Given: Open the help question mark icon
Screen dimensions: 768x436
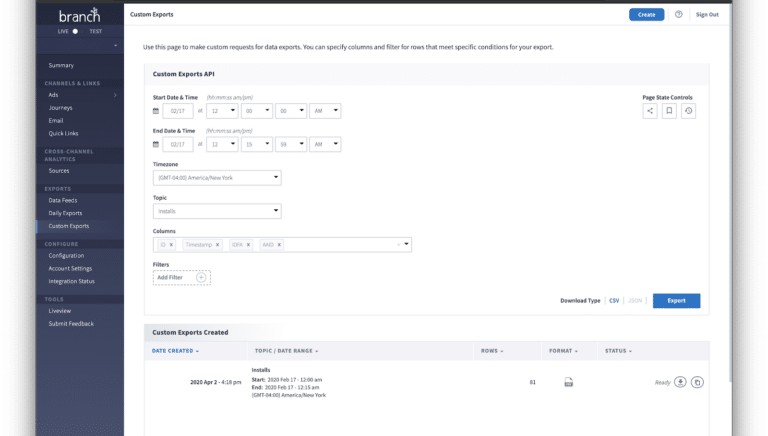Looking at the screenshot, I should coord(679,15).
